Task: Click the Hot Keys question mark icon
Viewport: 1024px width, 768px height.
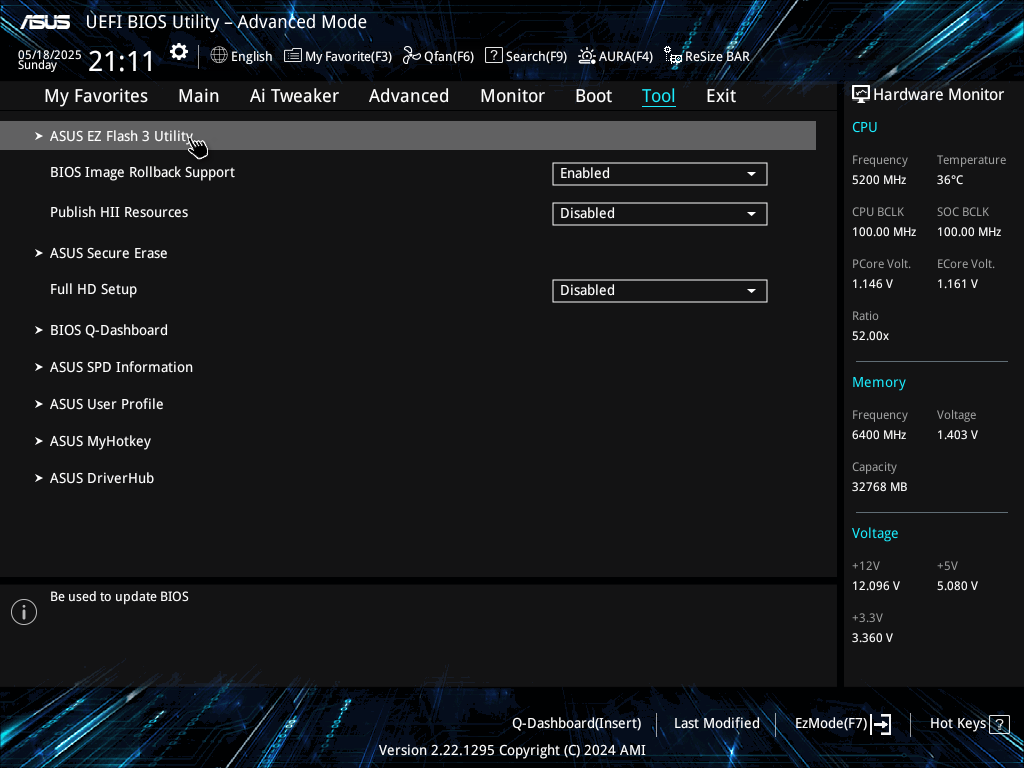Action: [x=999, y=724]
